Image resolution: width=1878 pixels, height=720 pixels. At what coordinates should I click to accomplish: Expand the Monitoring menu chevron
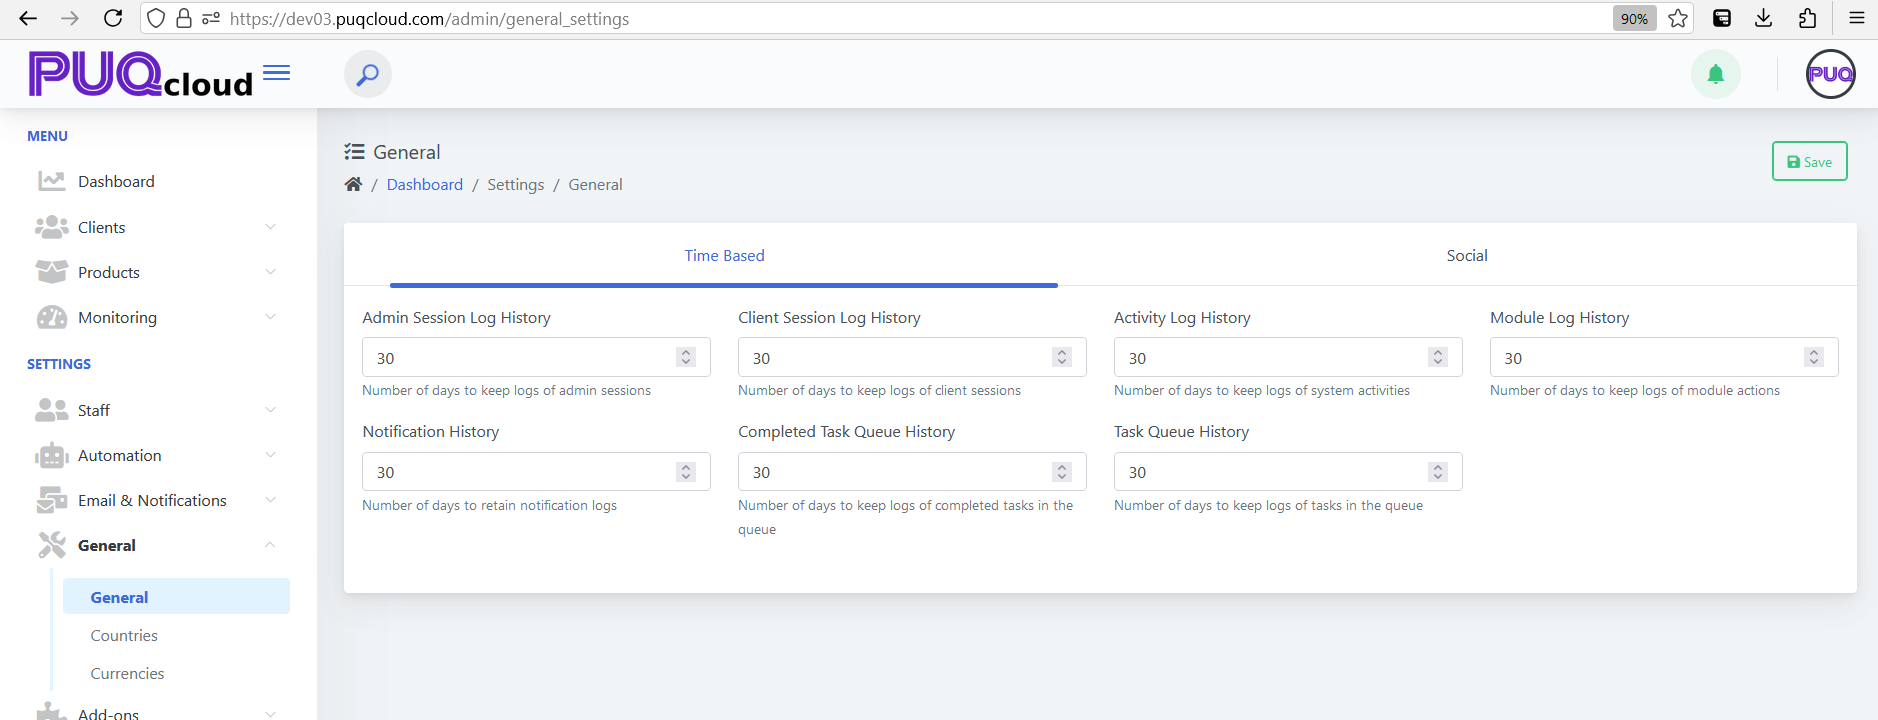270,317
